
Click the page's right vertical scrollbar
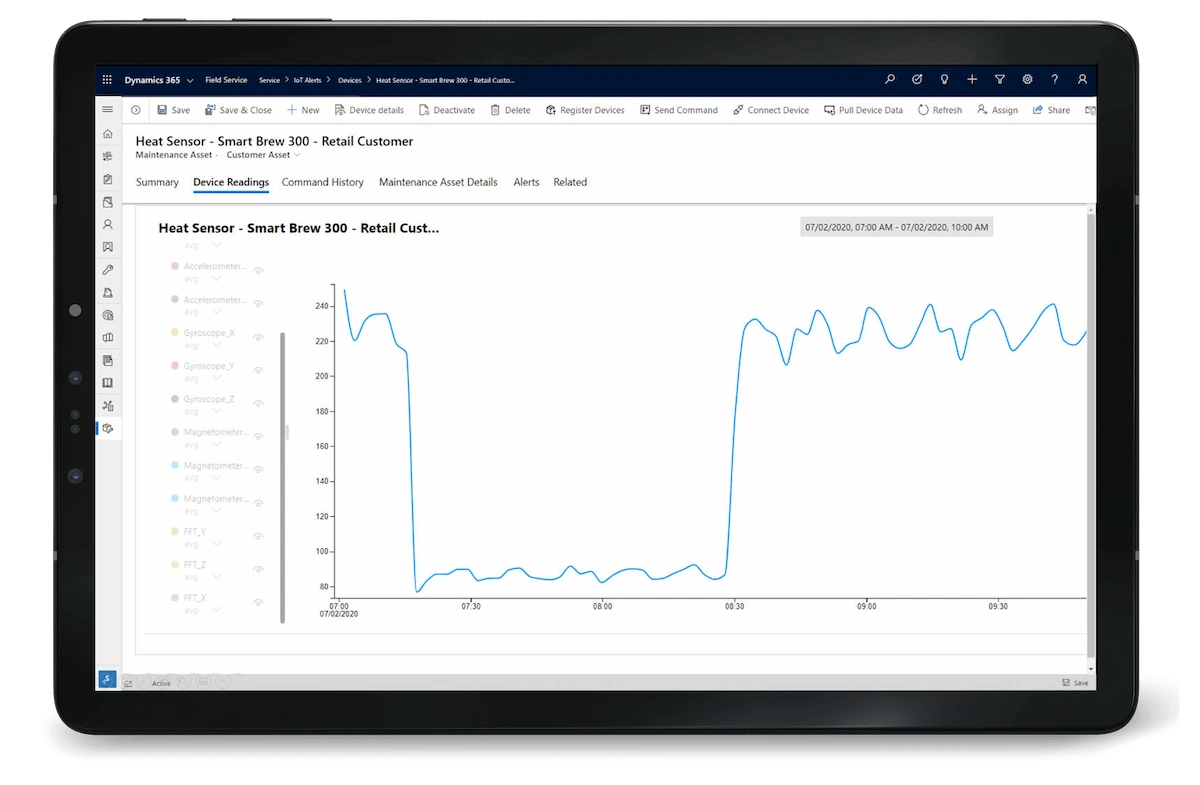pos(1091,435)
